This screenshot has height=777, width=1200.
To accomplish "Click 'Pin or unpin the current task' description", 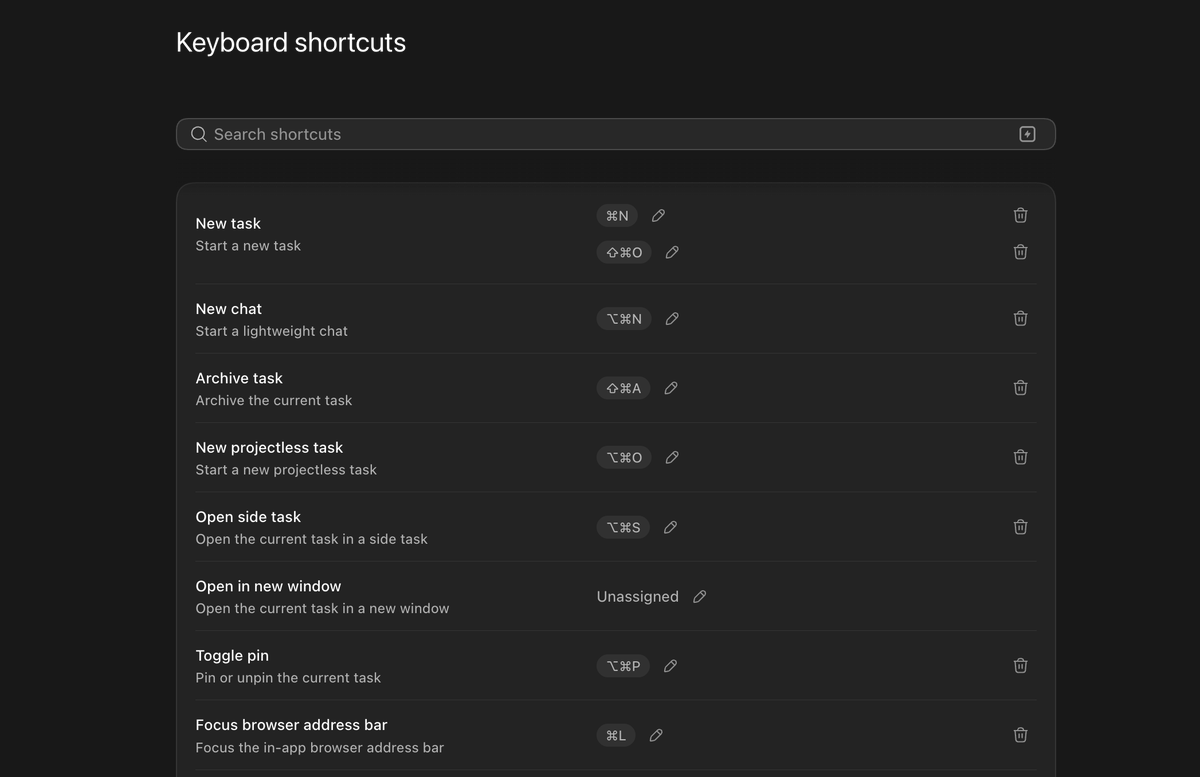I will coord(288,677).
